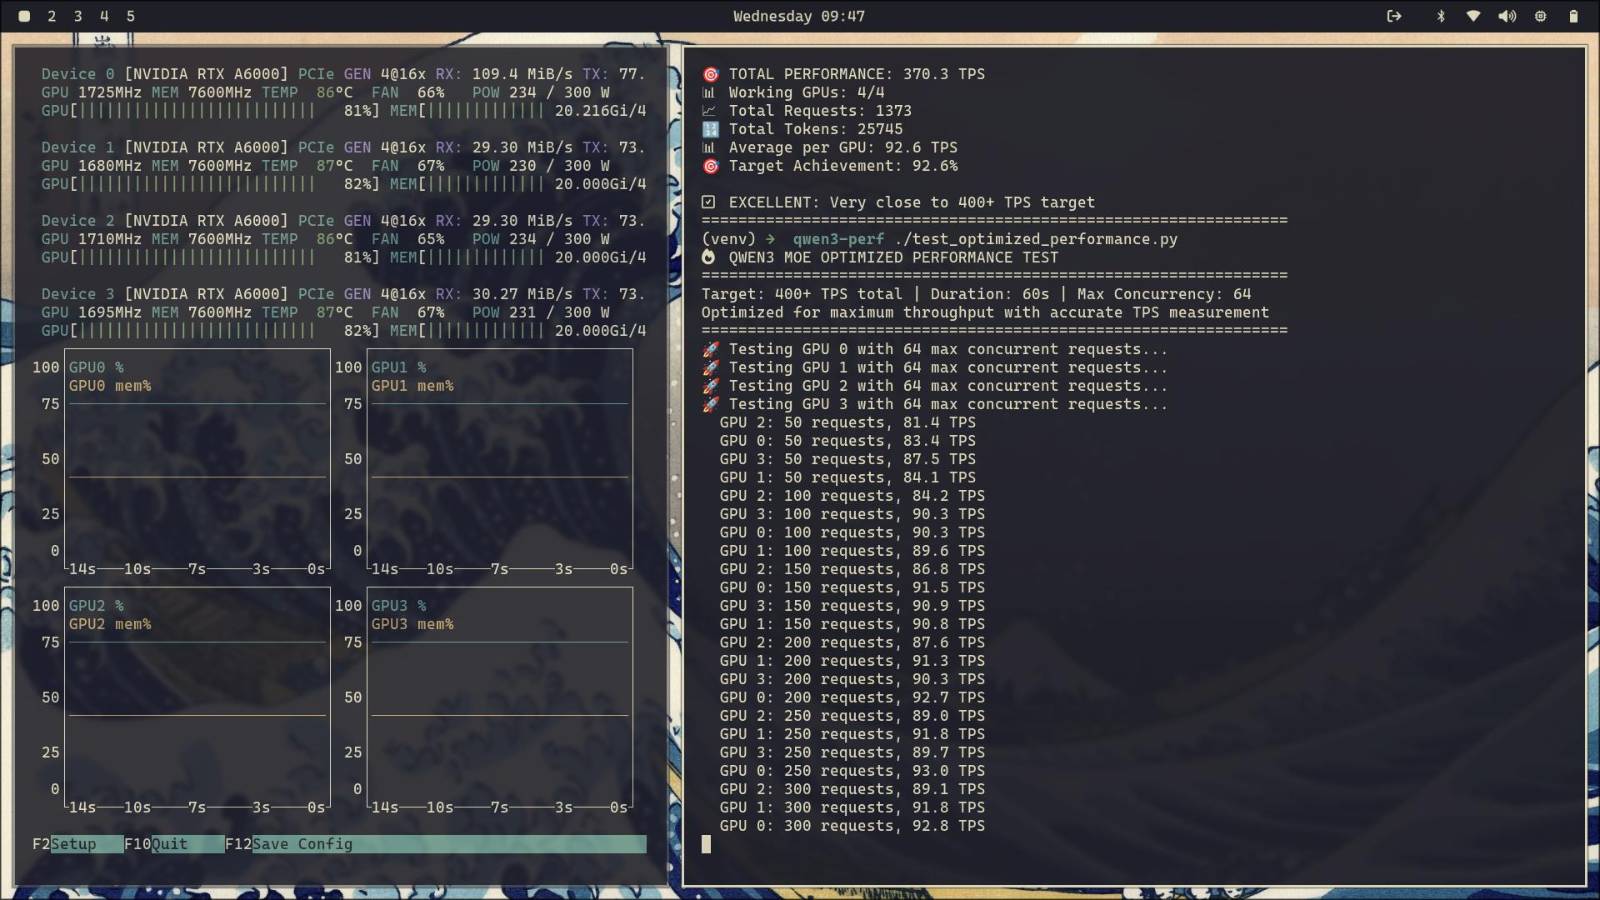This screenshot has height=900, width=1600.
Task: Click the volume speaker icon
Action: coord(1507,16)
